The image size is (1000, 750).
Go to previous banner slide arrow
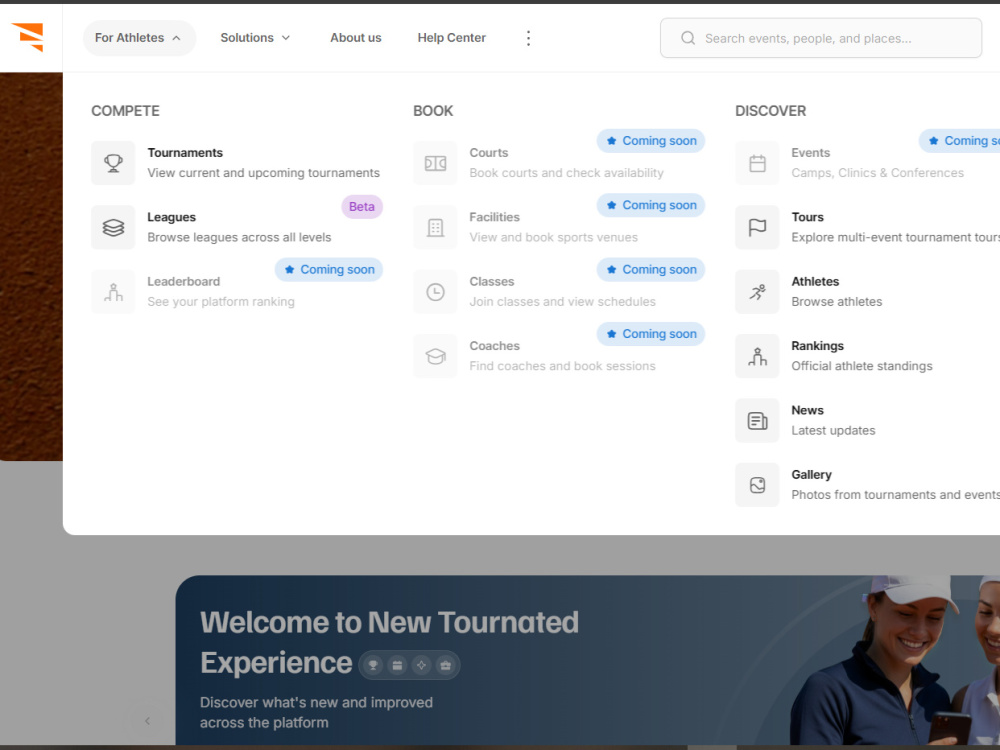tap(147, 721)
